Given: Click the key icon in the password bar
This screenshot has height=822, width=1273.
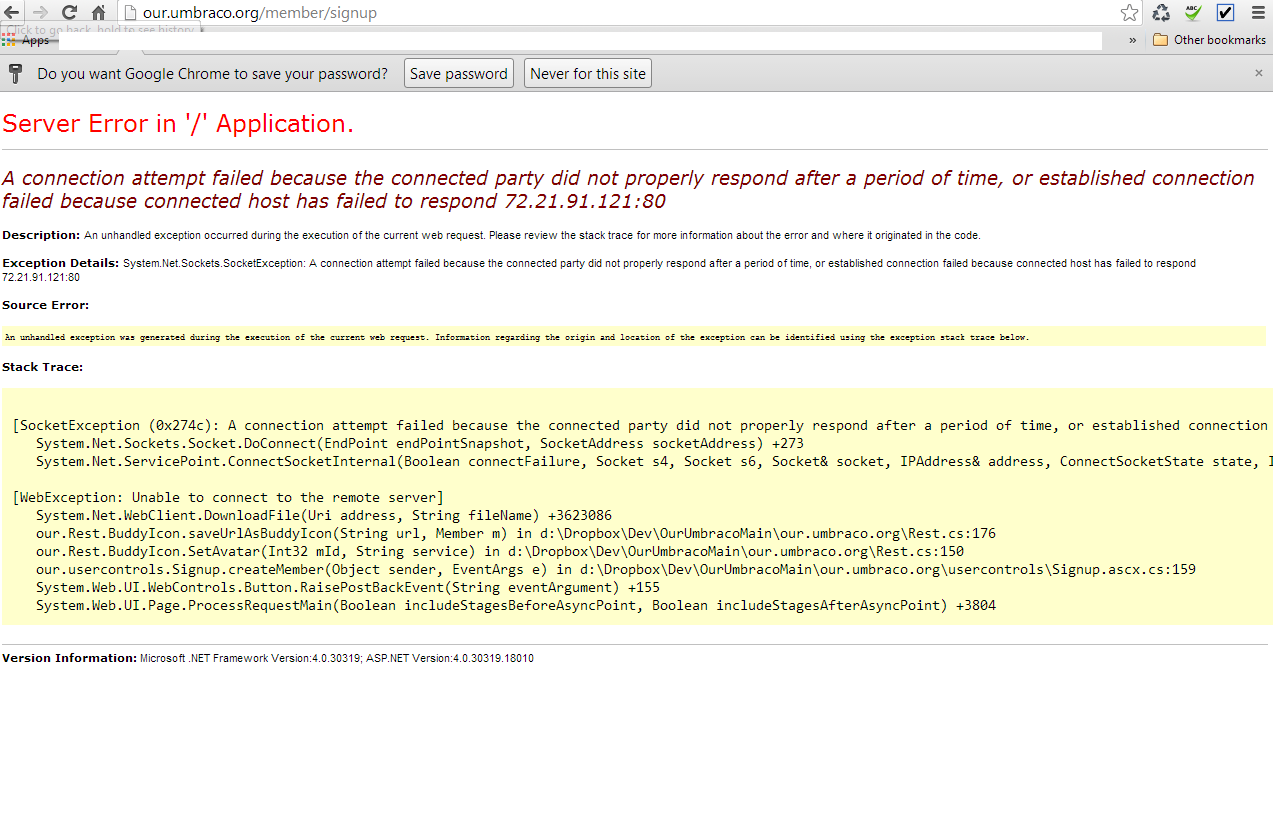Looking at the screenshot, I should [x=15, y=73].
